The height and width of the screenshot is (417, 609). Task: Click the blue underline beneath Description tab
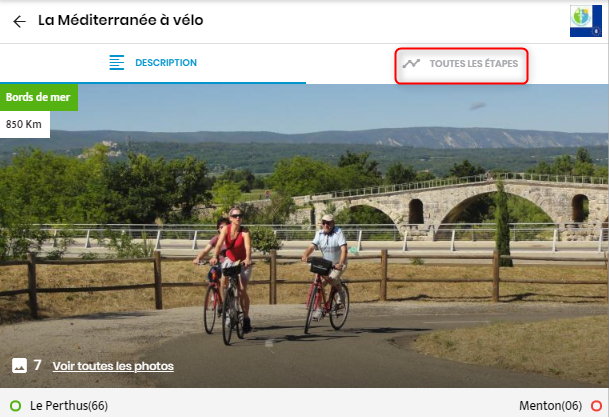[x=152, y=82]
